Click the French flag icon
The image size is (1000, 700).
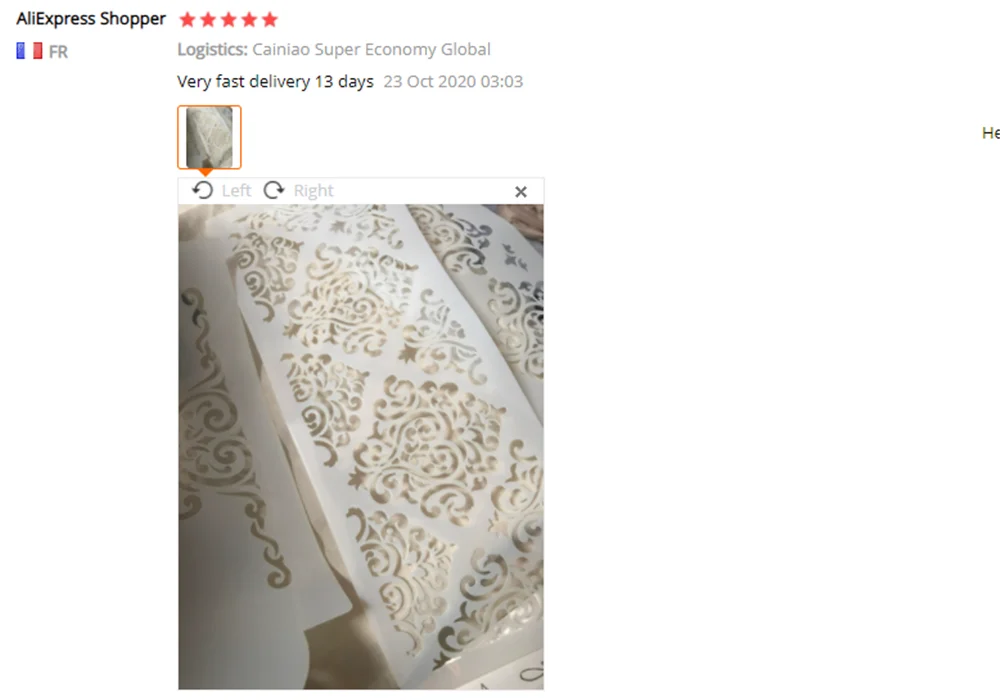29,51
